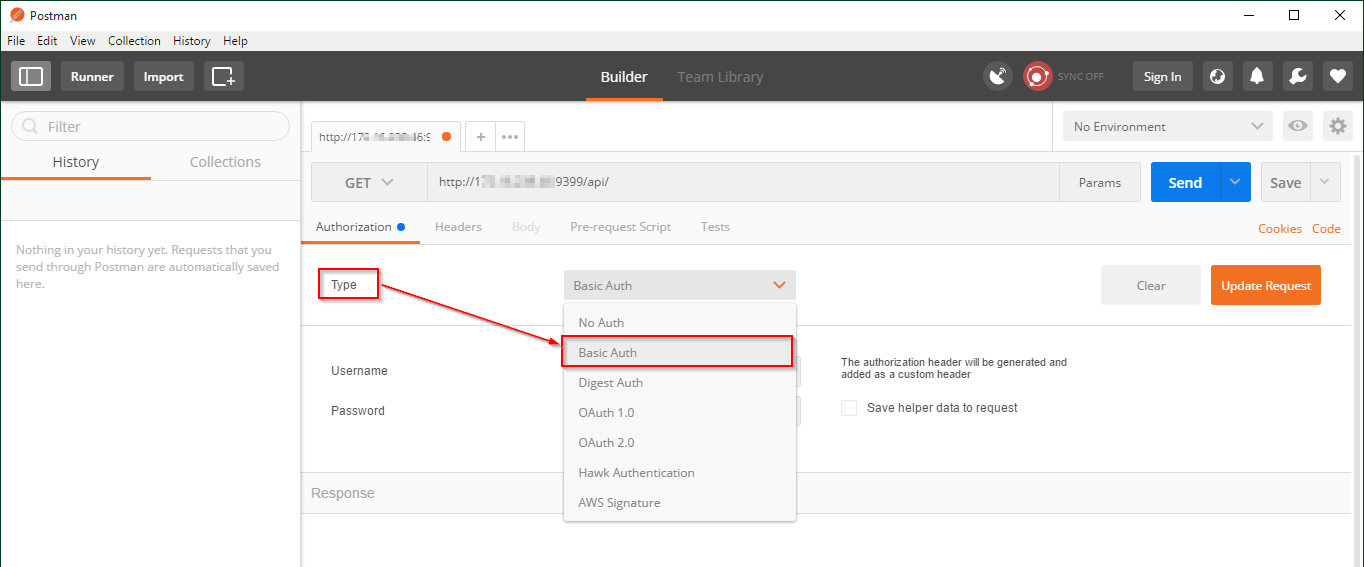The height and width of the screenshot is (567, 1364).
Task: Click the Filter search field
Action: coord(150,126)
